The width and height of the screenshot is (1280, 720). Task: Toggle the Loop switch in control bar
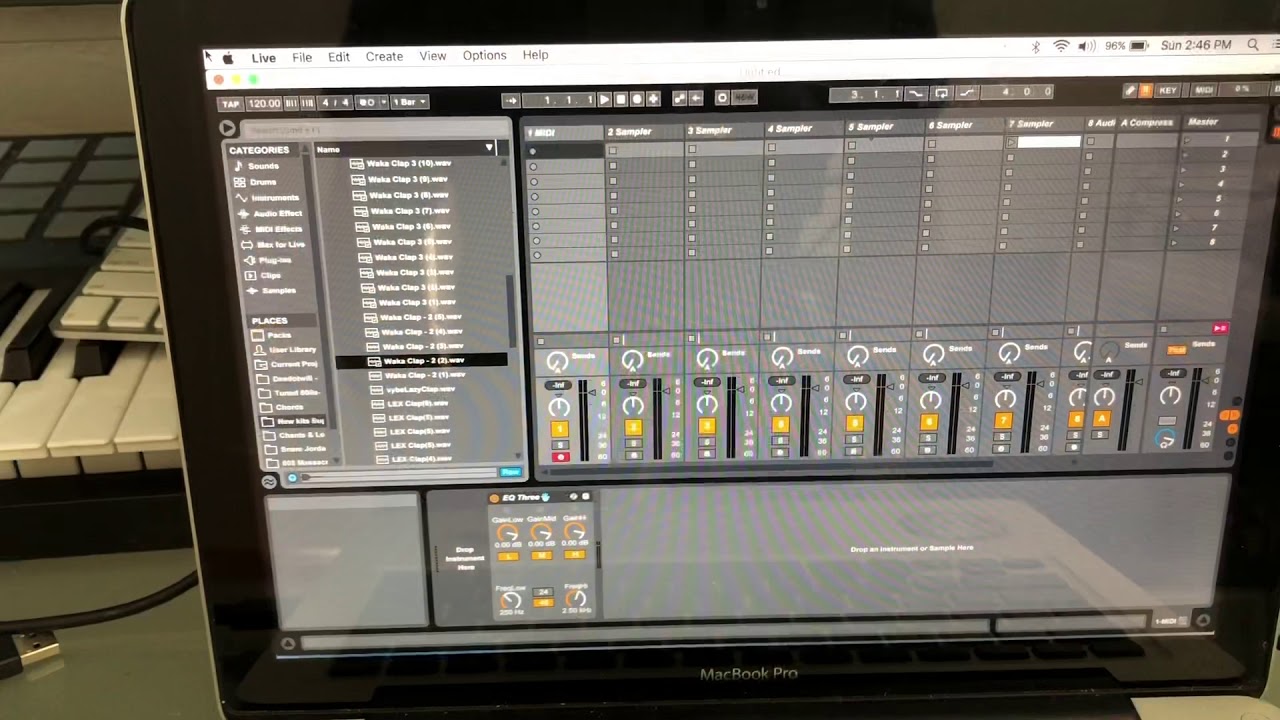941,93
